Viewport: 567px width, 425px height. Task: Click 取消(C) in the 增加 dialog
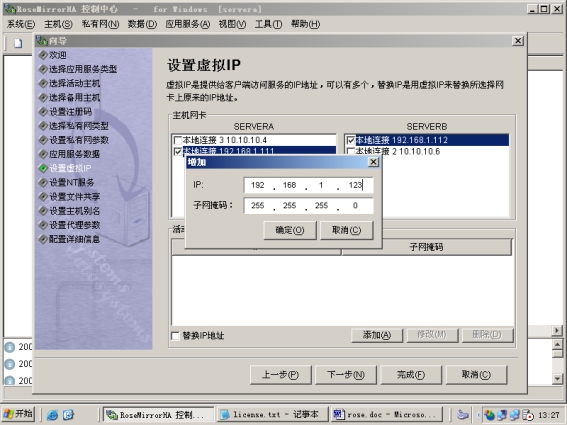coord(346,230)
